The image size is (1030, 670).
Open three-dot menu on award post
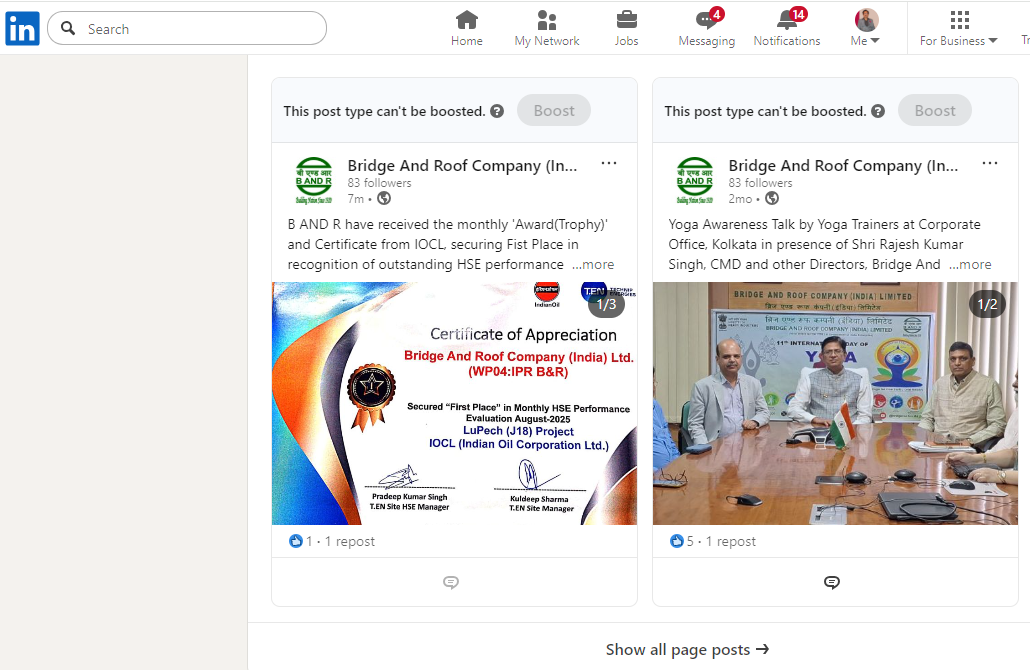609,163
